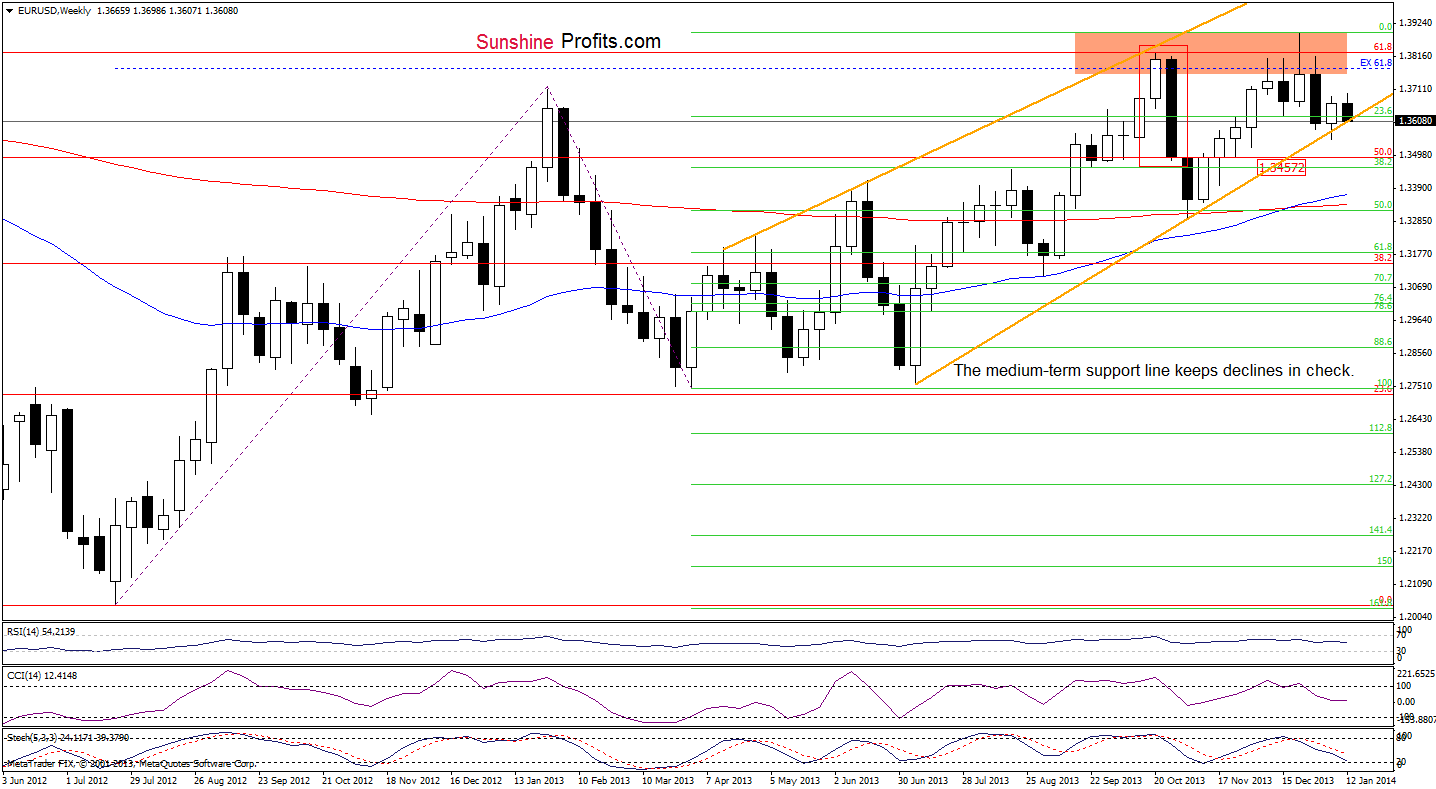Viewport: 1436px width, 789px height.
Task: Click the 88.6 Fibonacci level label
Action: 1384,341
